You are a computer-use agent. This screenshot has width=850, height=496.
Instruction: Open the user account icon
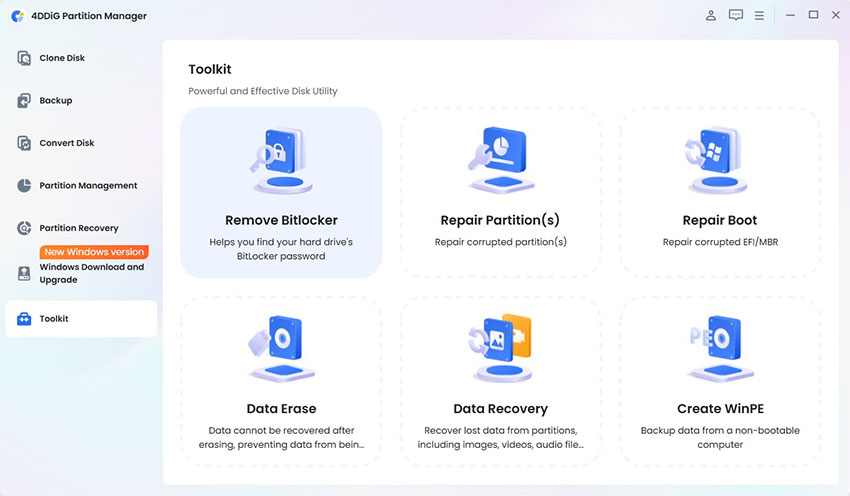(711, 15)
